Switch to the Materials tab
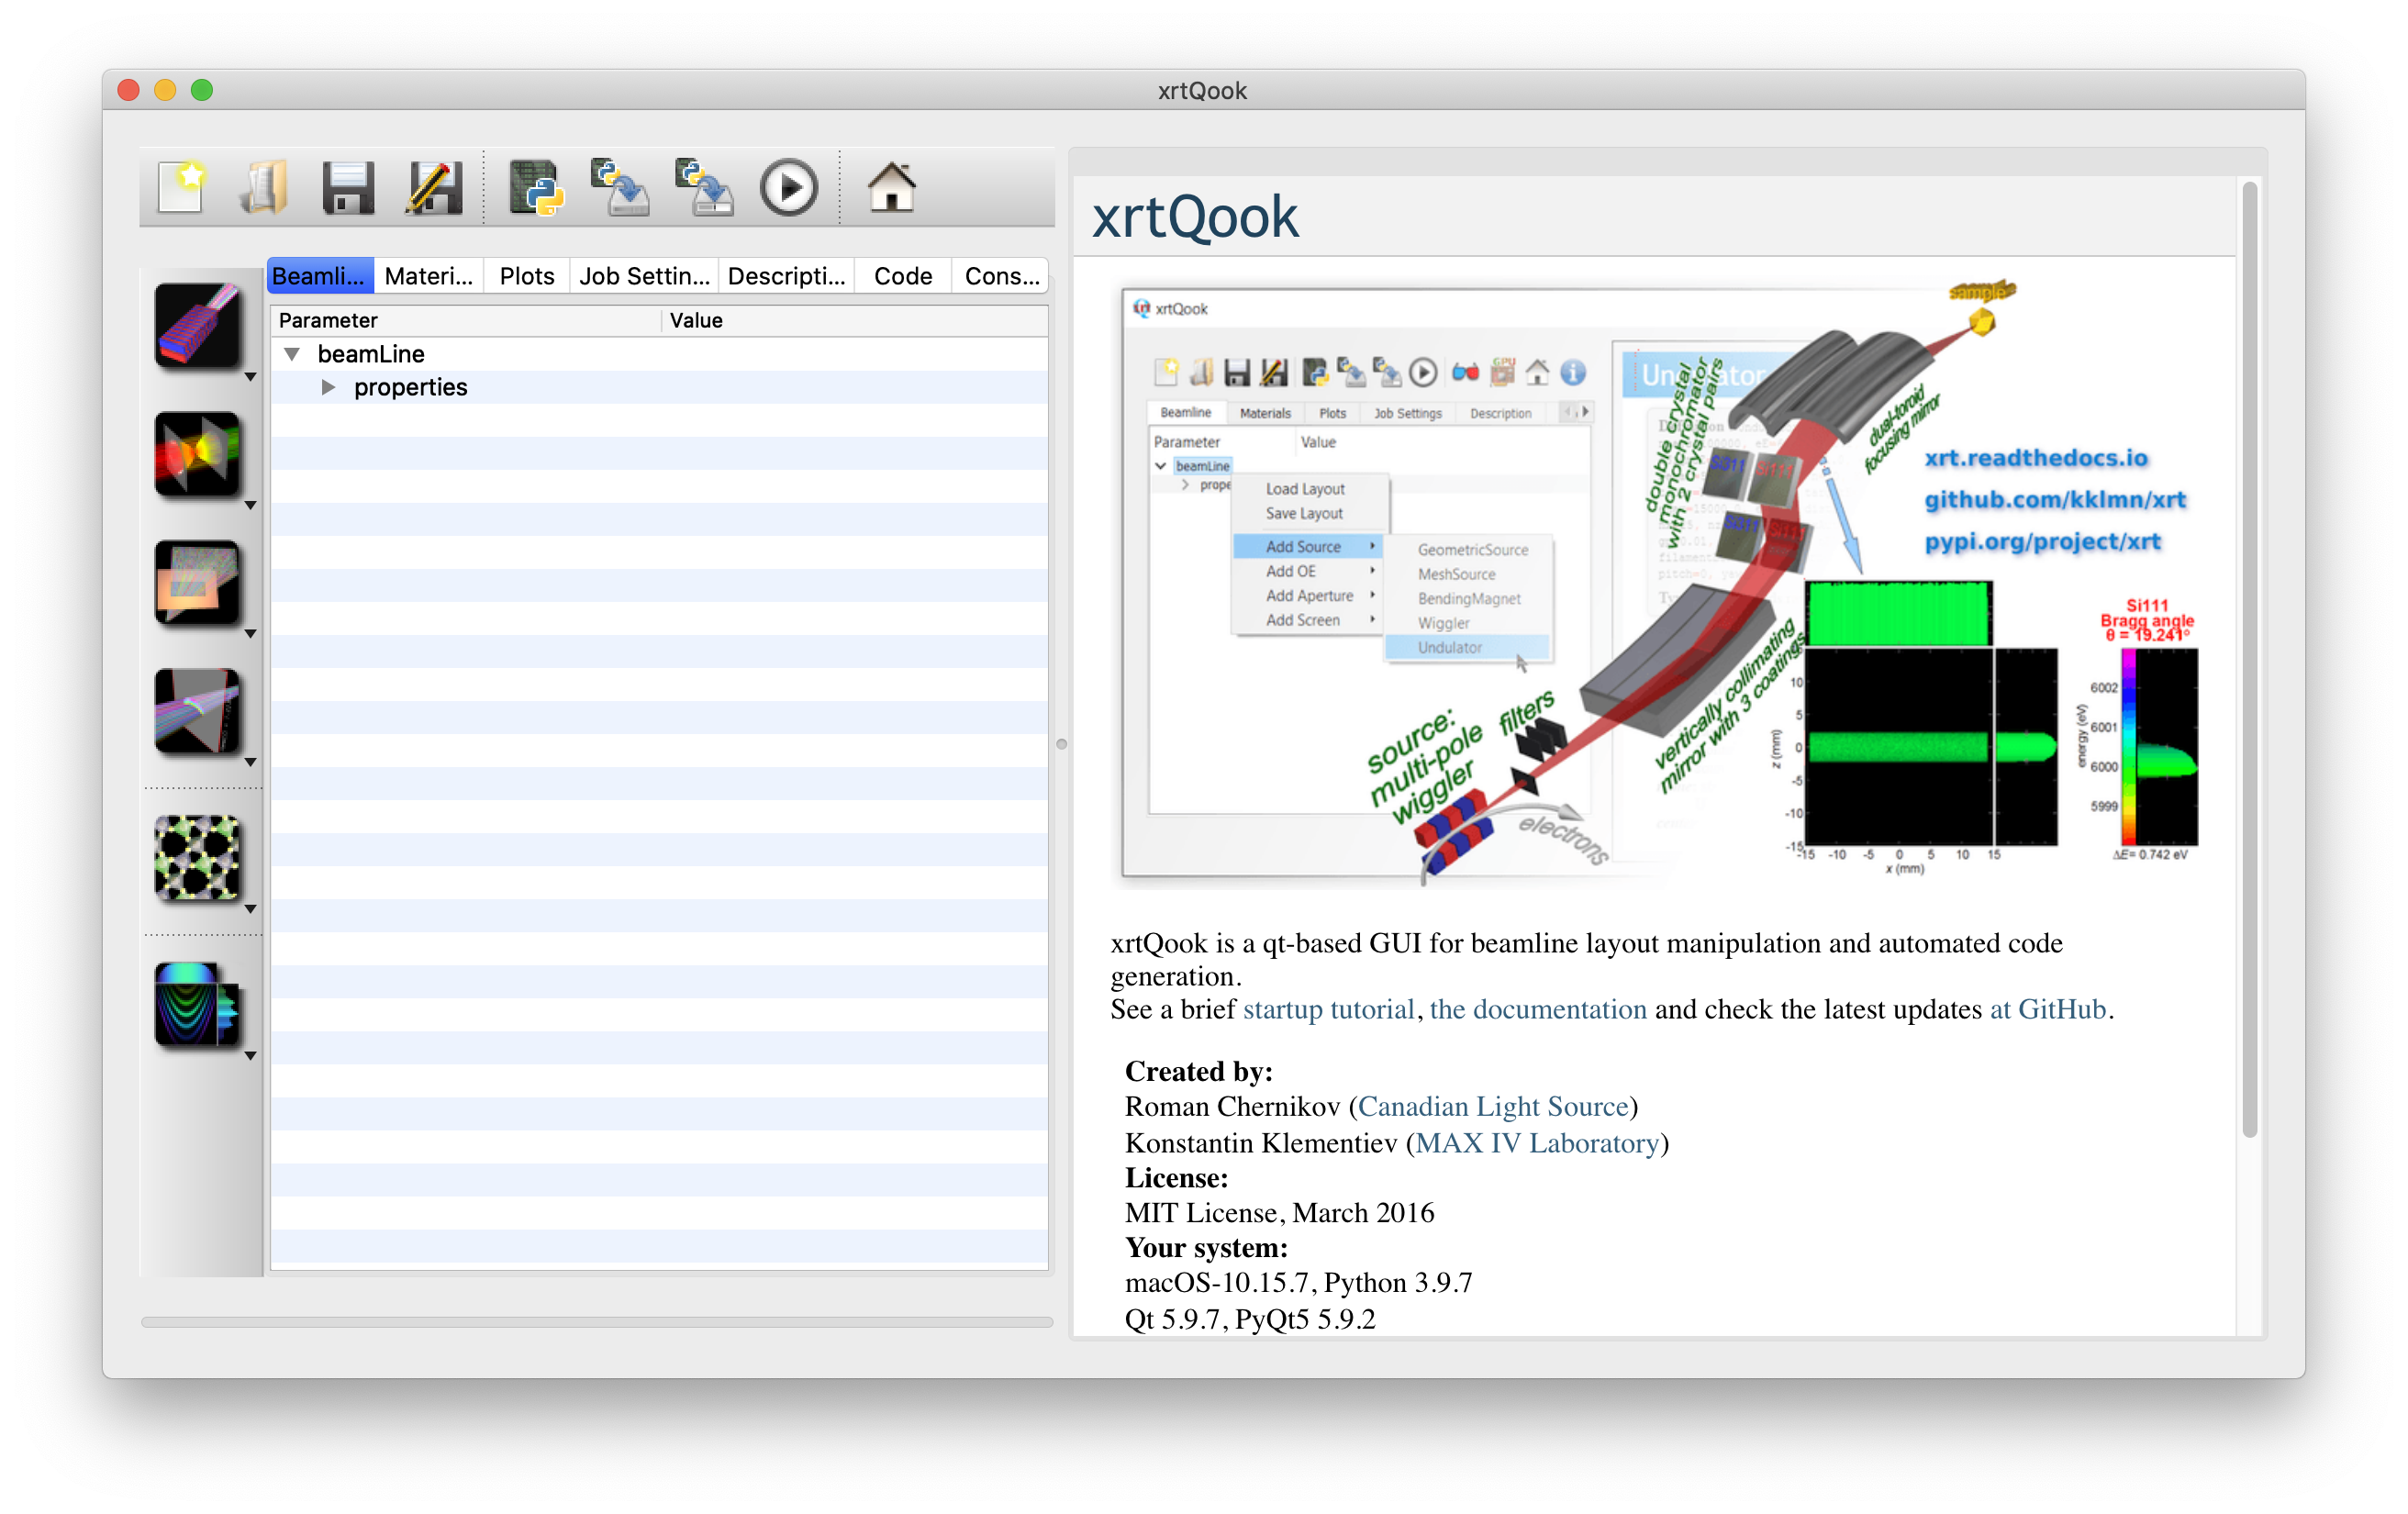The image size is (2408, 1514). coord(429,276)
